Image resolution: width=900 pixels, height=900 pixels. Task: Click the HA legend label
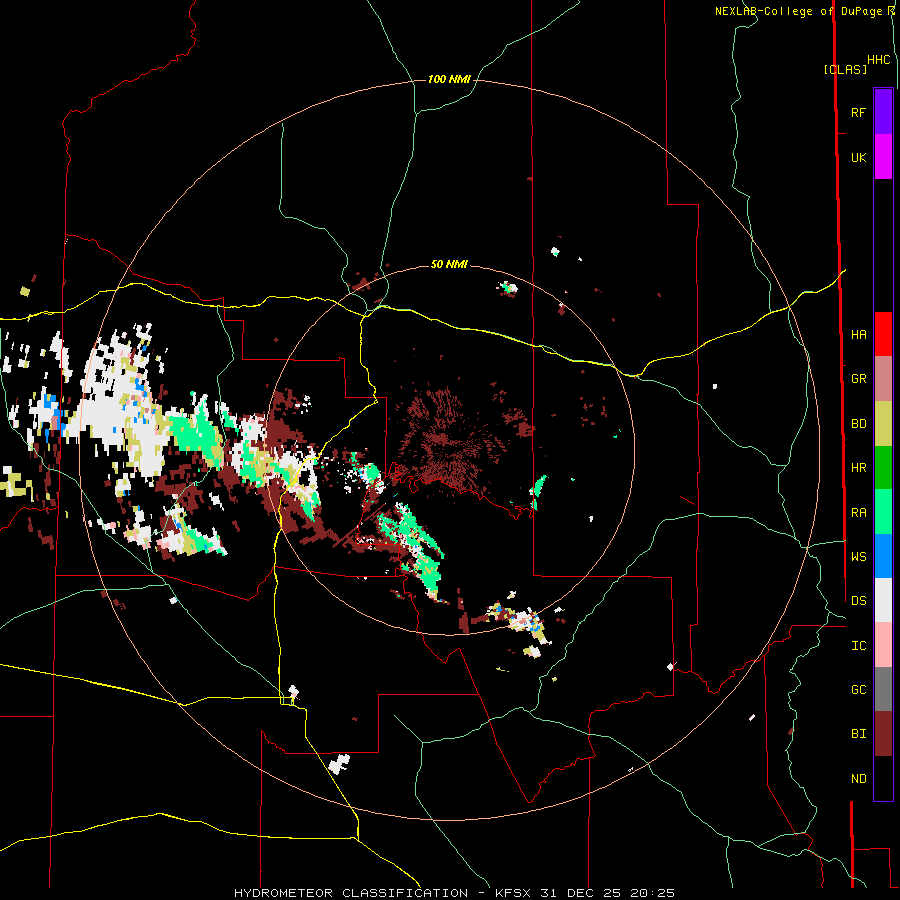pos(858,335)
